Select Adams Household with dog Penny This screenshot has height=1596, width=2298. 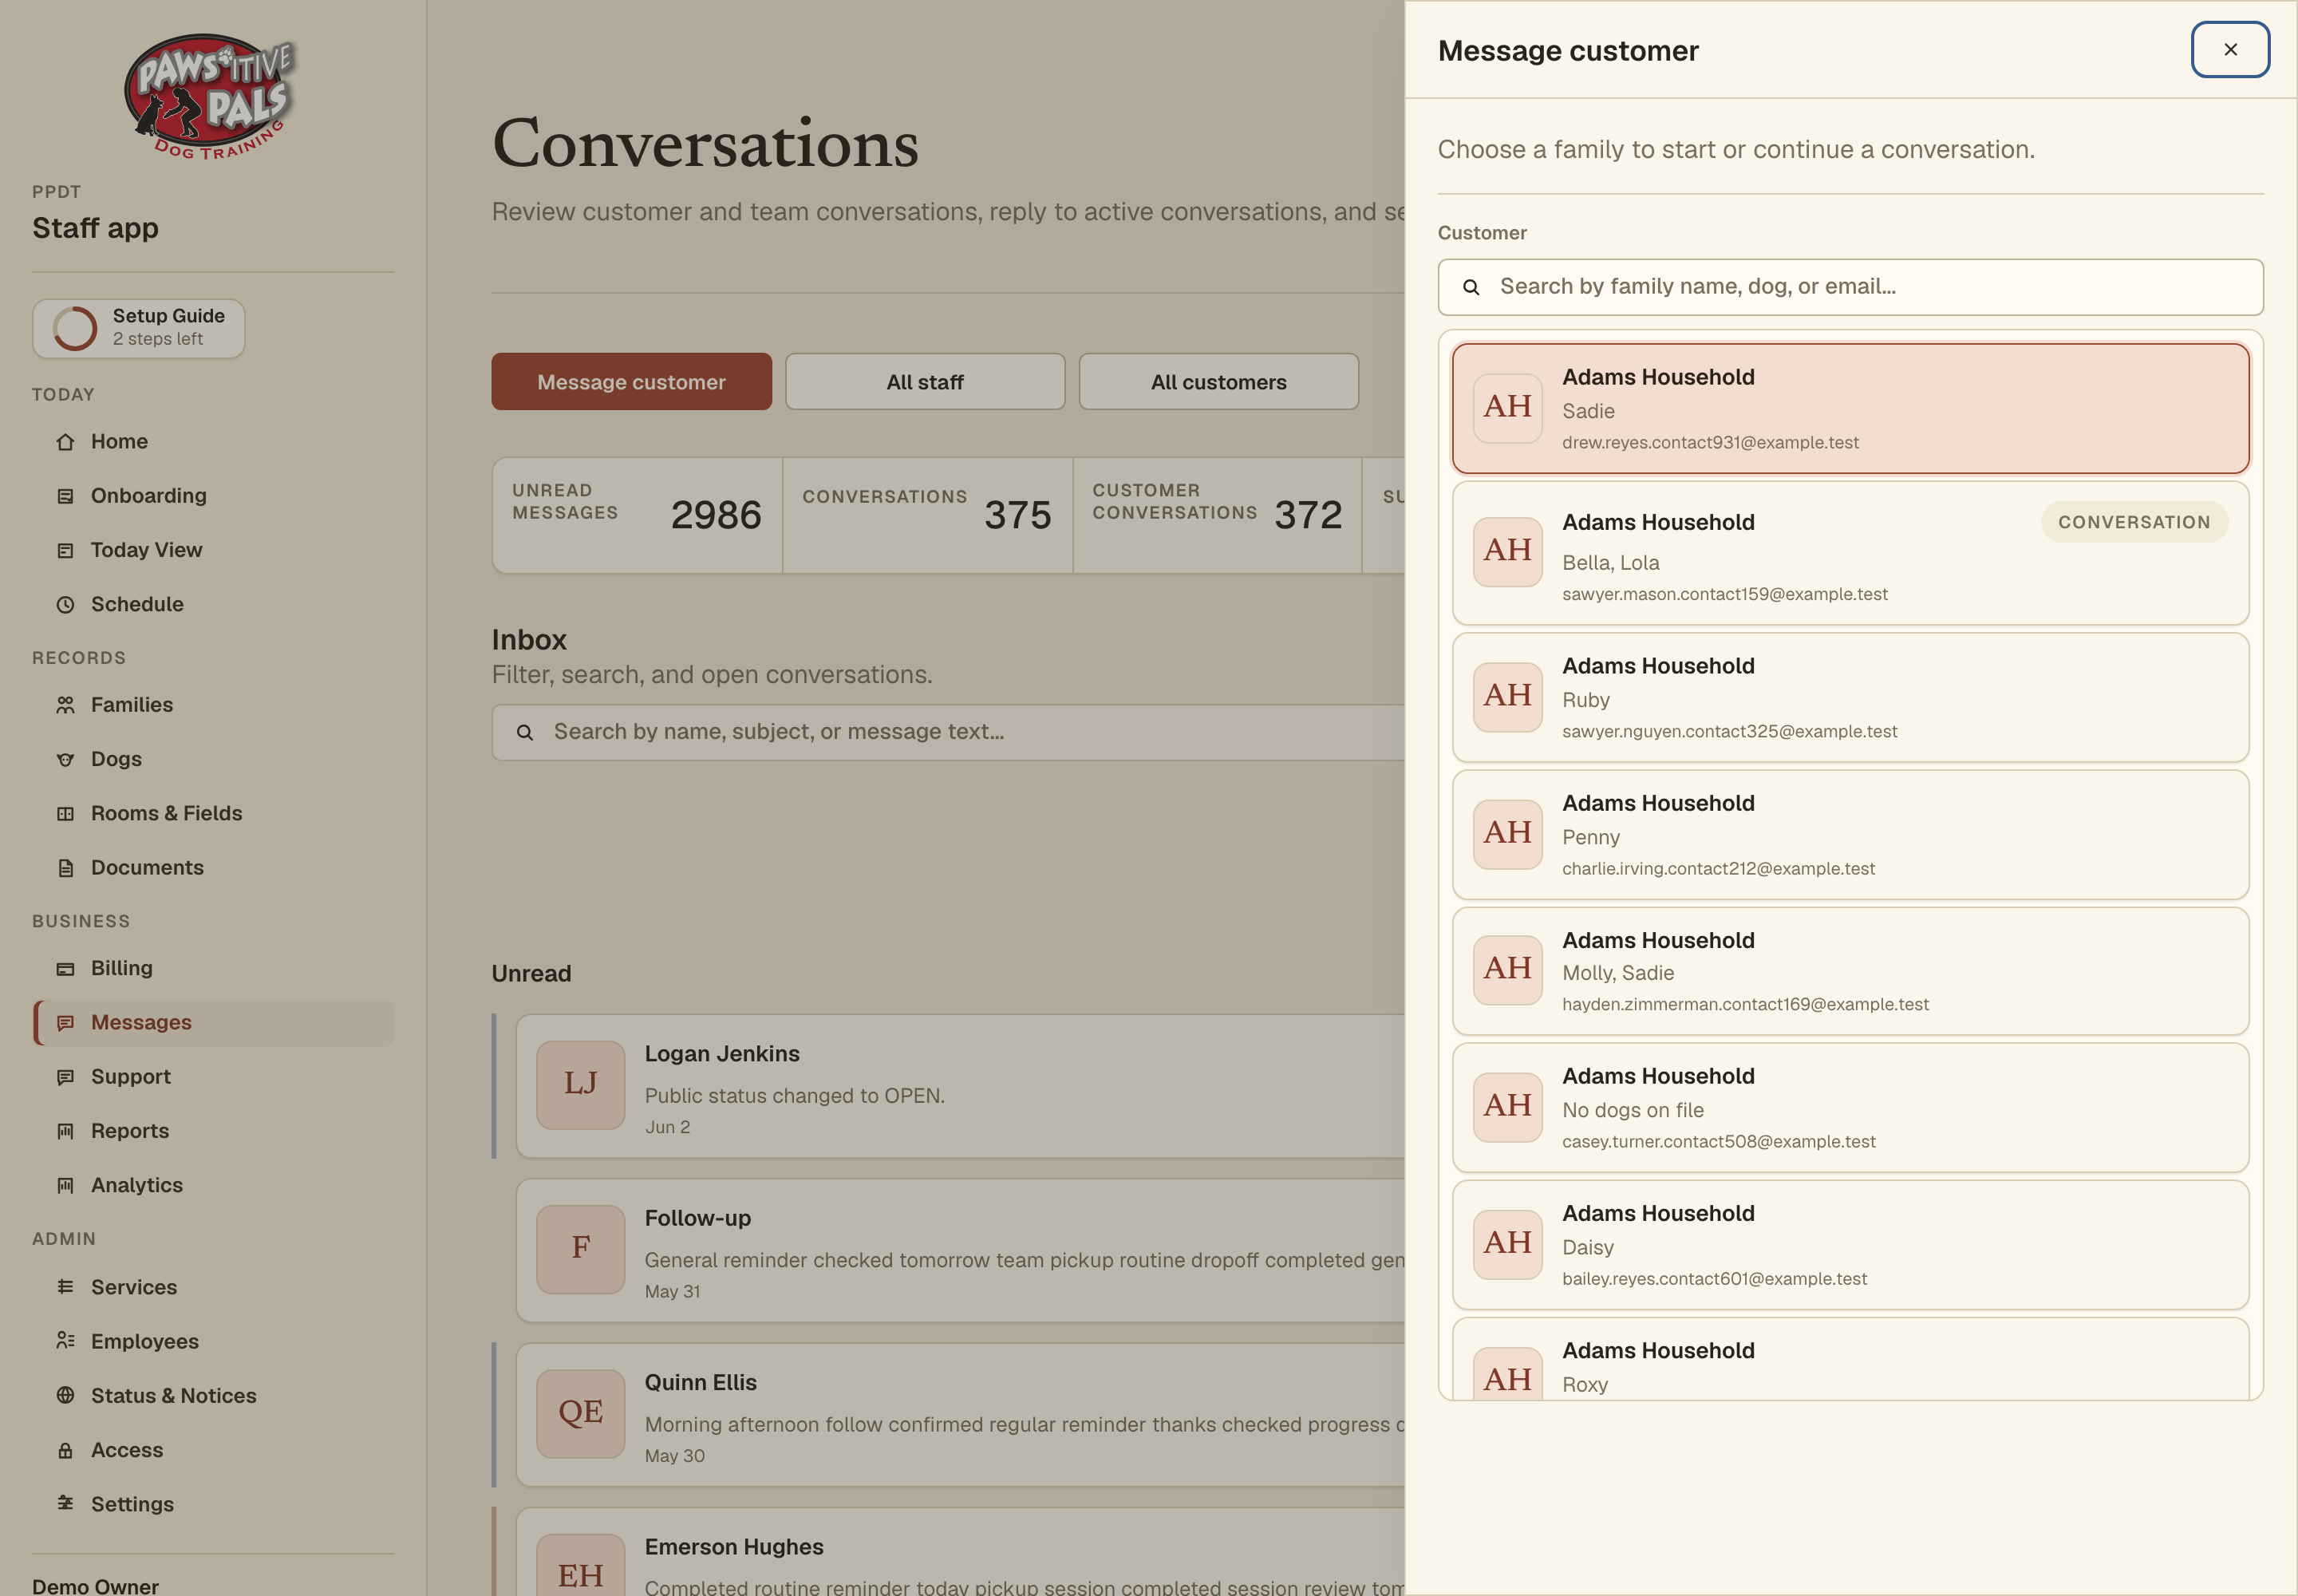1850,835
